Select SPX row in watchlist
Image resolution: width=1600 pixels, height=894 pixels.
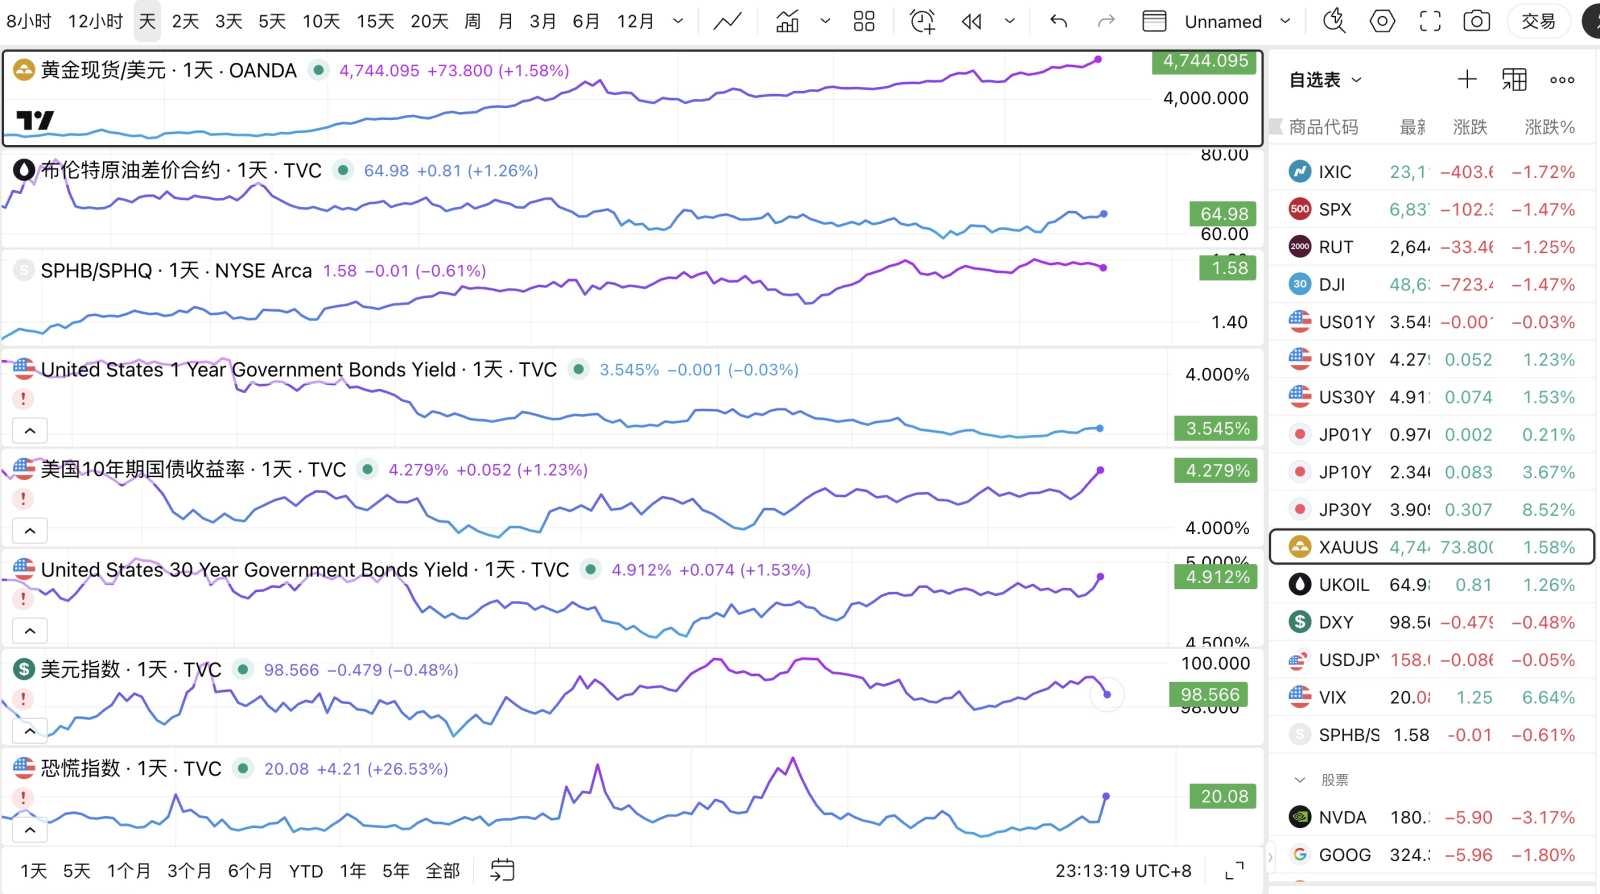pyautogui.click(x=1432, y=209)
